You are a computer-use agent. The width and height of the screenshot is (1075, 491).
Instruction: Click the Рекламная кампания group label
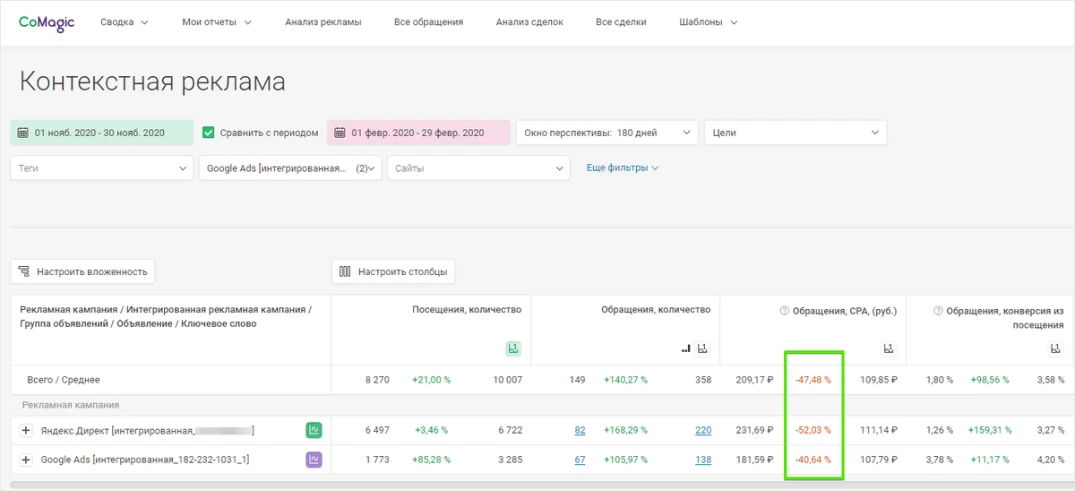71,405
